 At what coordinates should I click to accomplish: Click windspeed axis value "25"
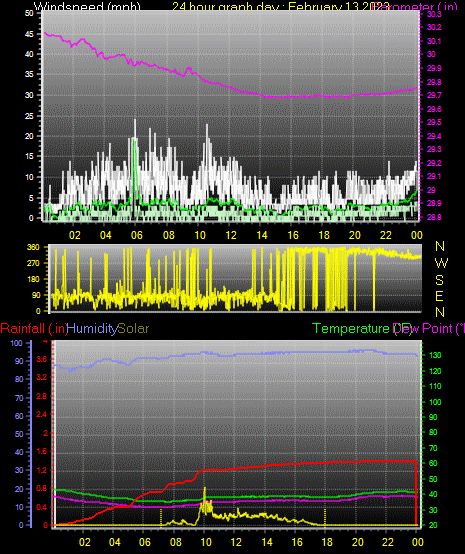29,116
